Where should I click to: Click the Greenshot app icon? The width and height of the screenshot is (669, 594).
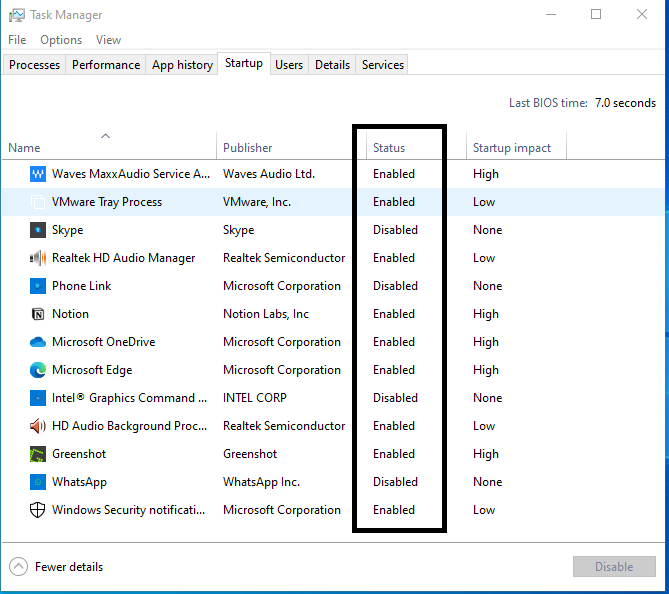(x=38, y=454)
